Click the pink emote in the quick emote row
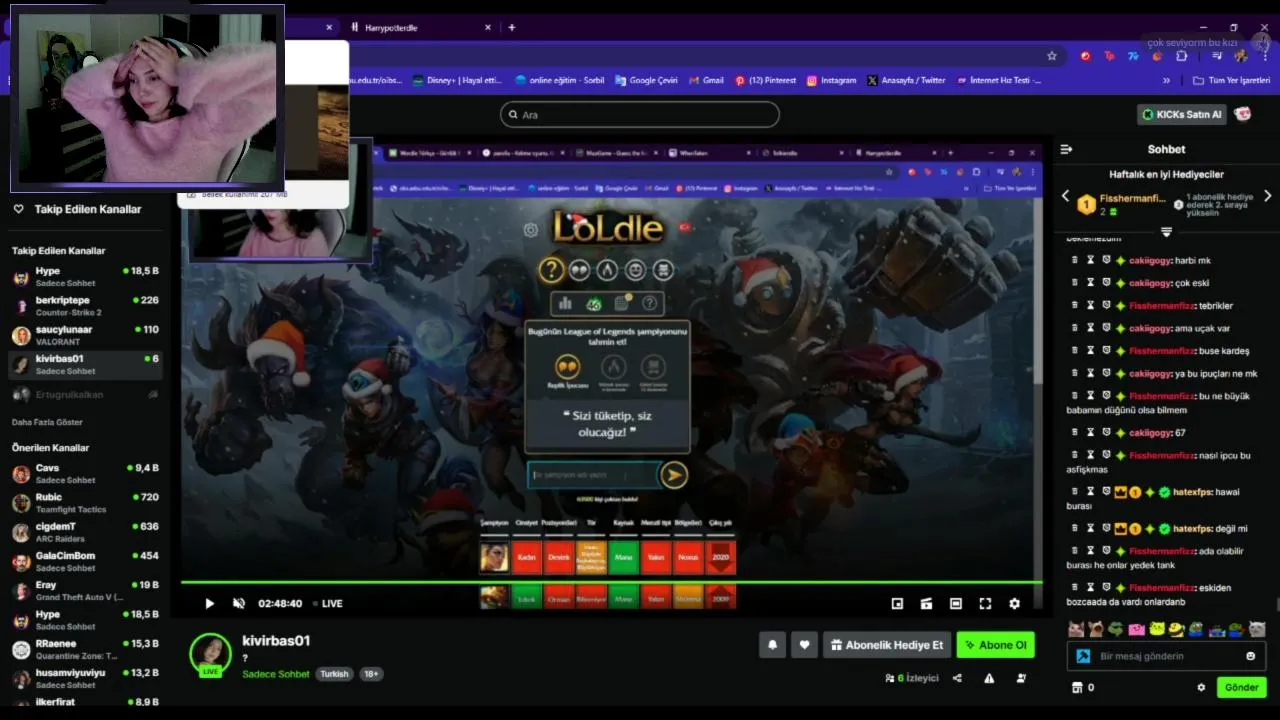Viewport: 1280px width, 720px height. point(1137,629)
